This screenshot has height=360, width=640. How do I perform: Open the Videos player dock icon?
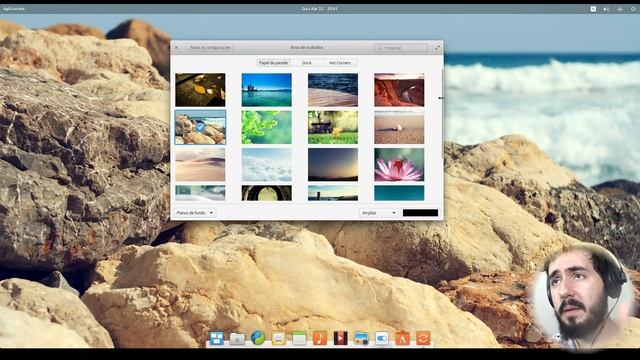click(x=340, y=338)
